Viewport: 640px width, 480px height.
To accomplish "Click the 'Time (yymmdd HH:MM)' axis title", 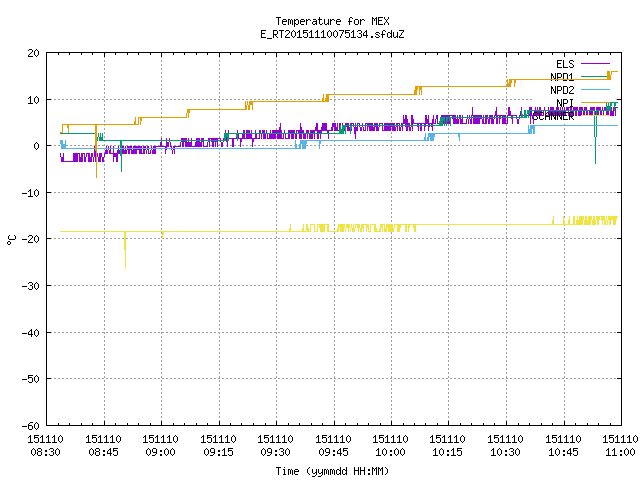I will (332, 471).
